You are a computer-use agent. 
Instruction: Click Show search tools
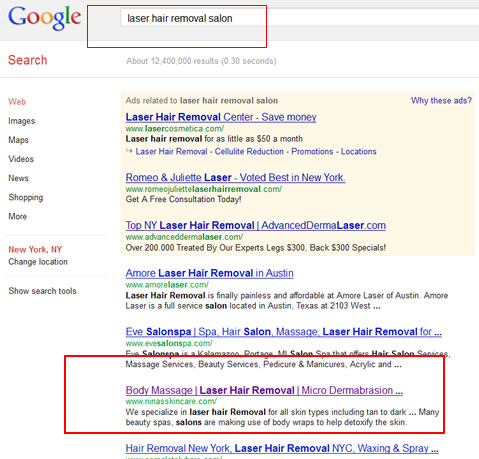(42, 291)
